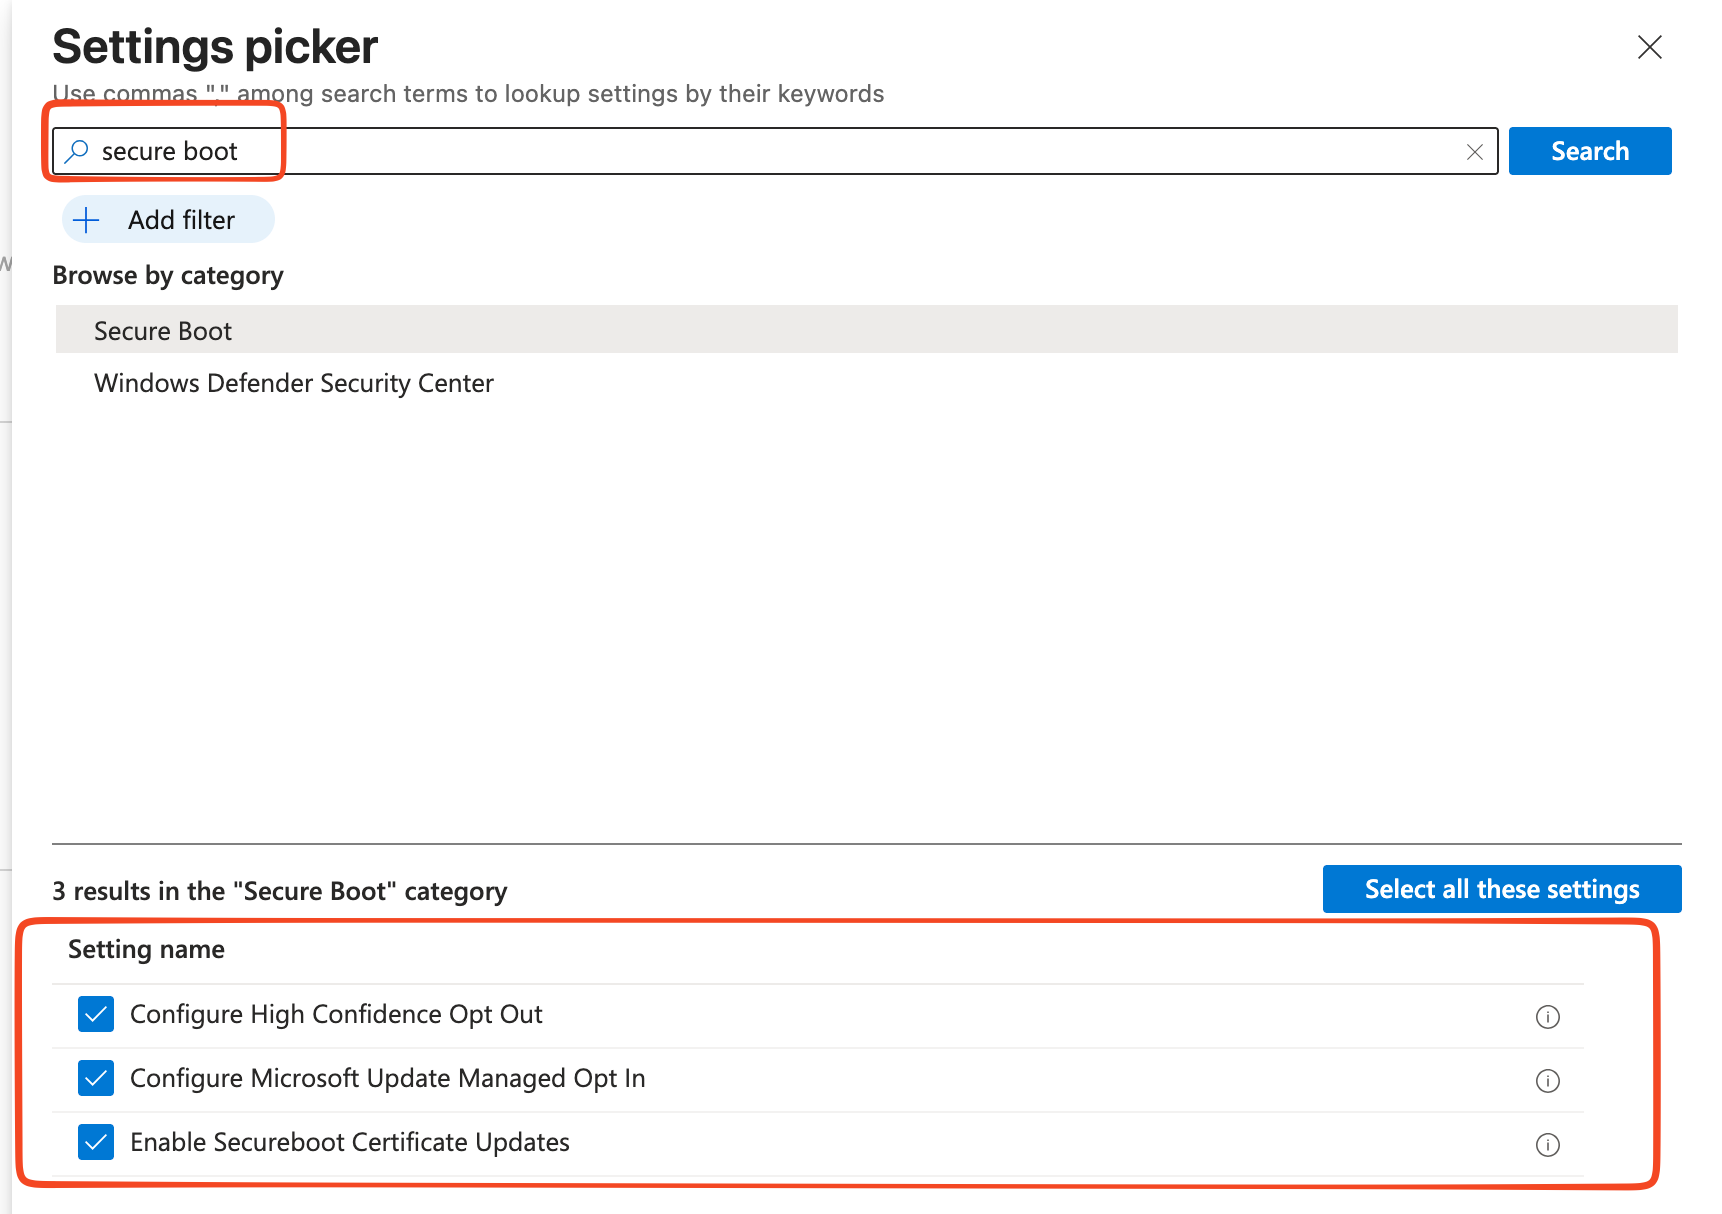The image size is (1722, 1214).
Task: Click Select all these settings
Action: (1501, 889)
